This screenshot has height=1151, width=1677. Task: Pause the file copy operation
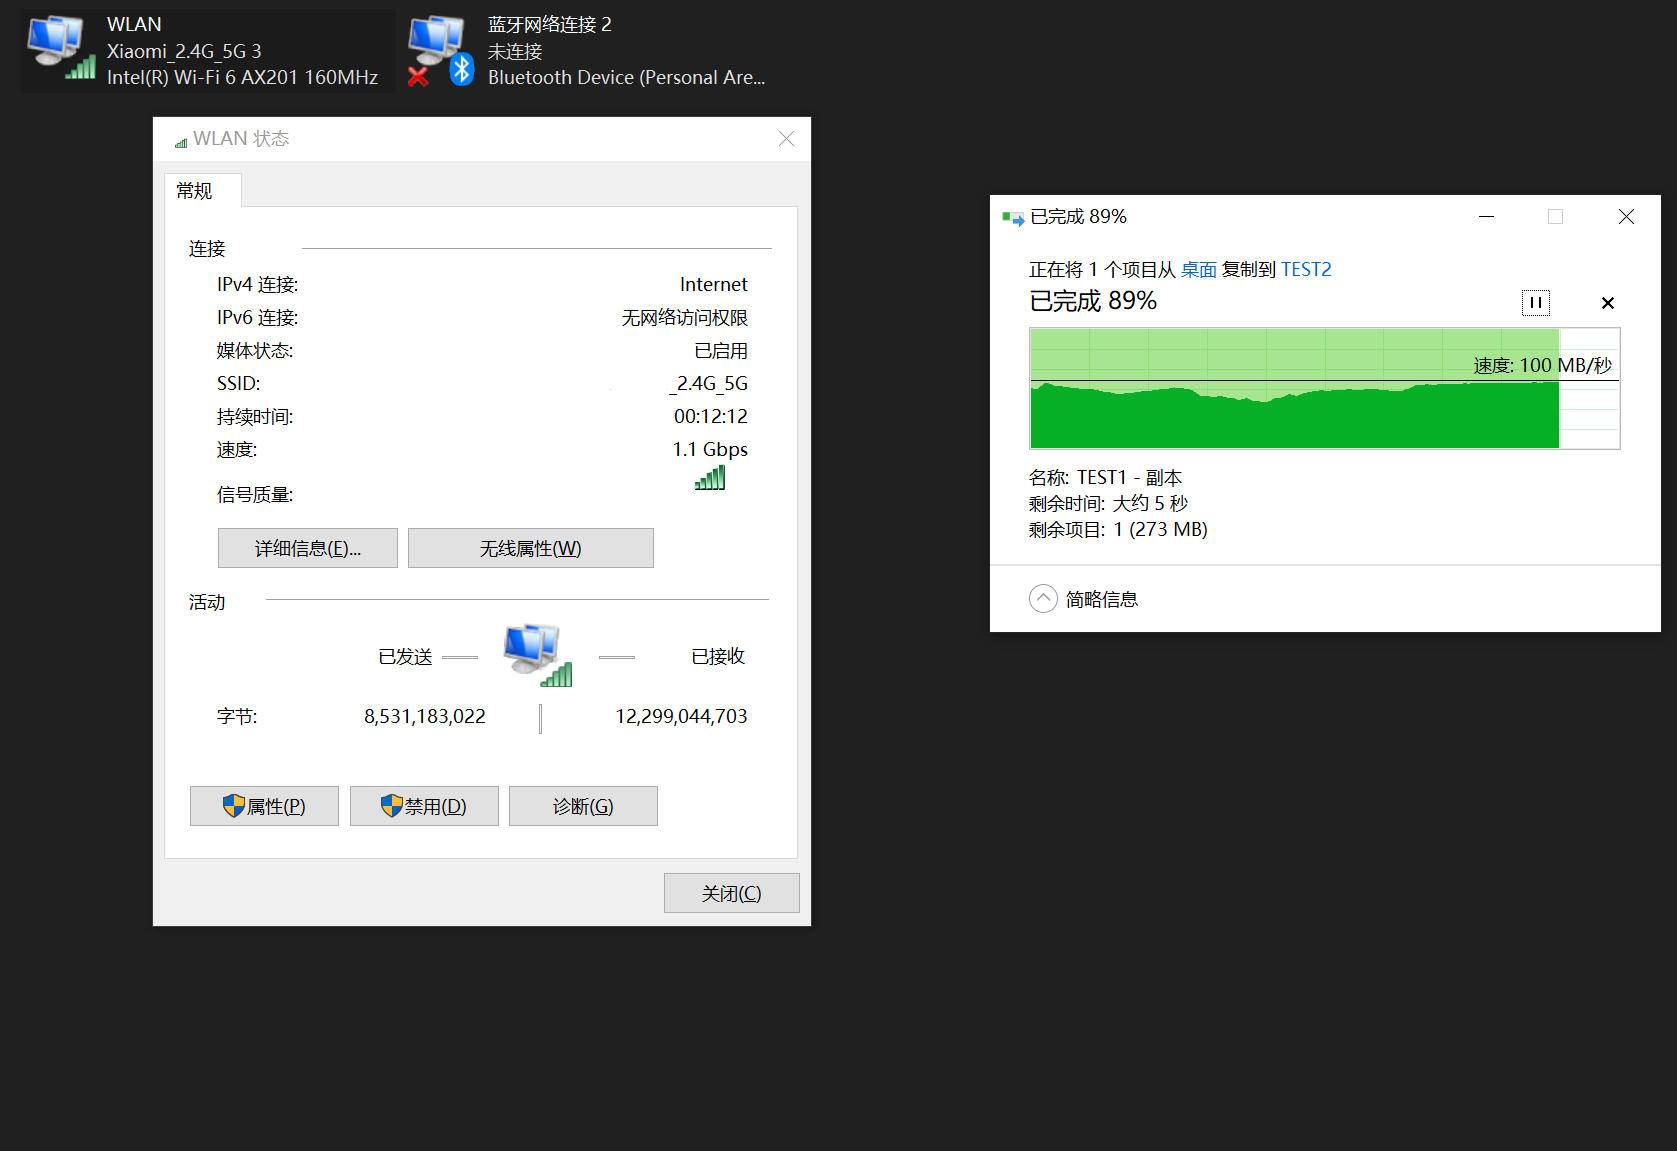coord(1535,302)
